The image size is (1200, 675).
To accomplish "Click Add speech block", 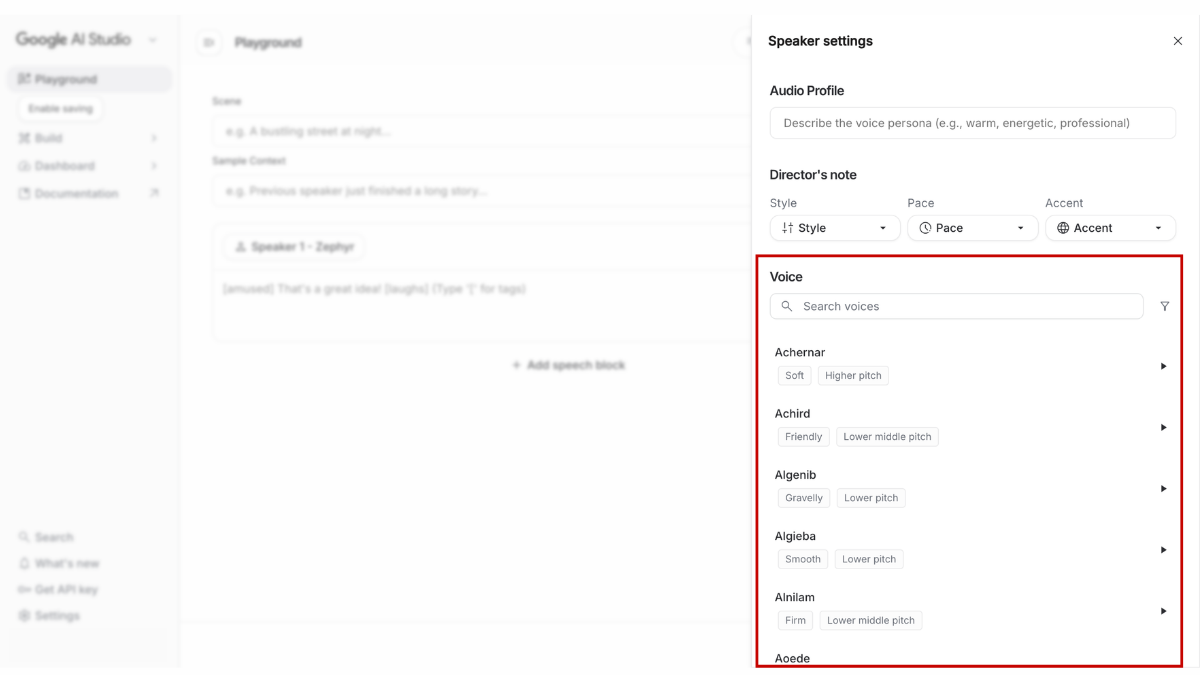I will 568,365.
